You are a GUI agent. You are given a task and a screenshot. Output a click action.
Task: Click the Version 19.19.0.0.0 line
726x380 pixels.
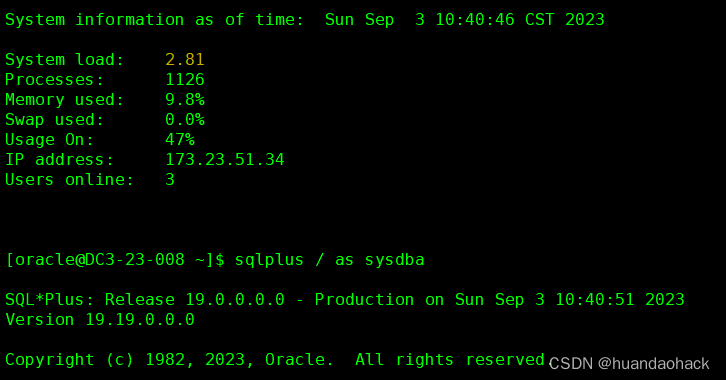click(100, 319)
